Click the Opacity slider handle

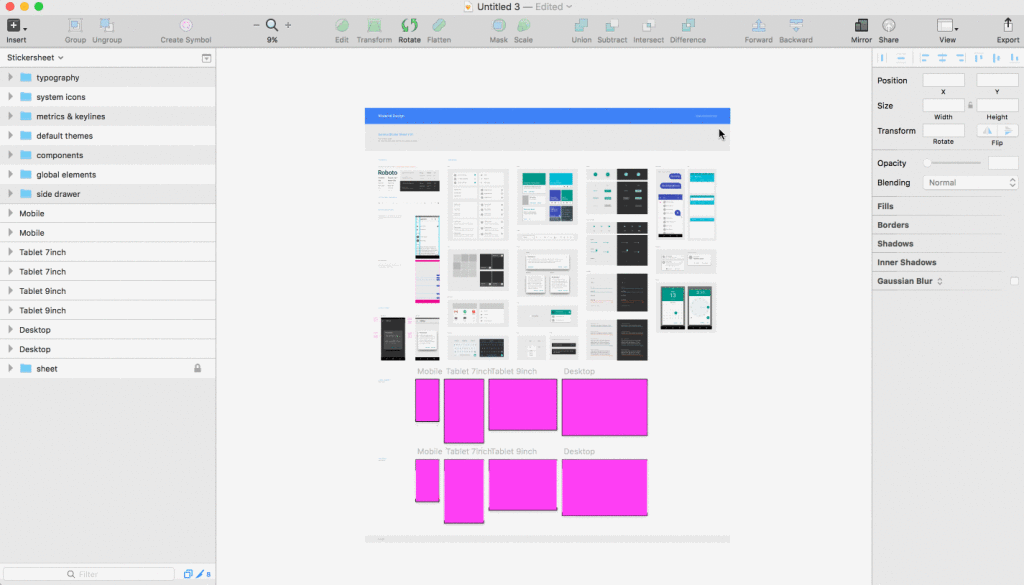[x=927, y=163]
